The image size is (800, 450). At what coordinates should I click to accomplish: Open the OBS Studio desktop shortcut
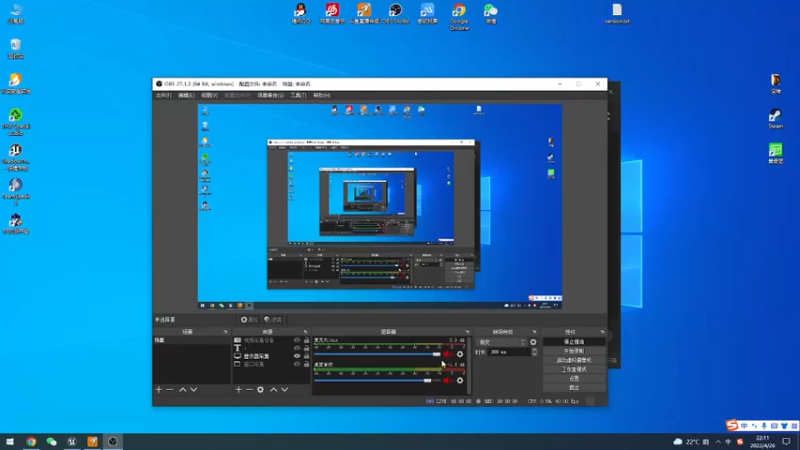point(395,14)
